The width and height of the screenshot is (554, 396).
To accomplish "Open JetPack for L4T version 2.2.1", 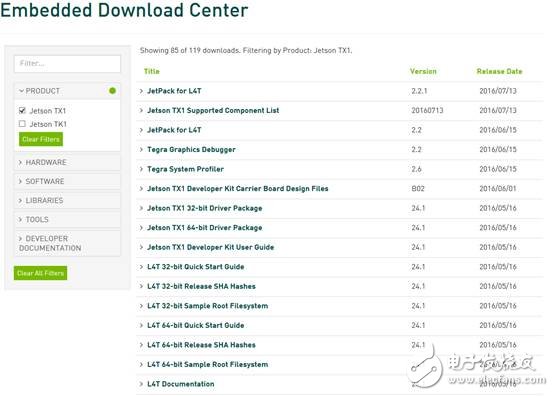I will [x=174, y=91].
